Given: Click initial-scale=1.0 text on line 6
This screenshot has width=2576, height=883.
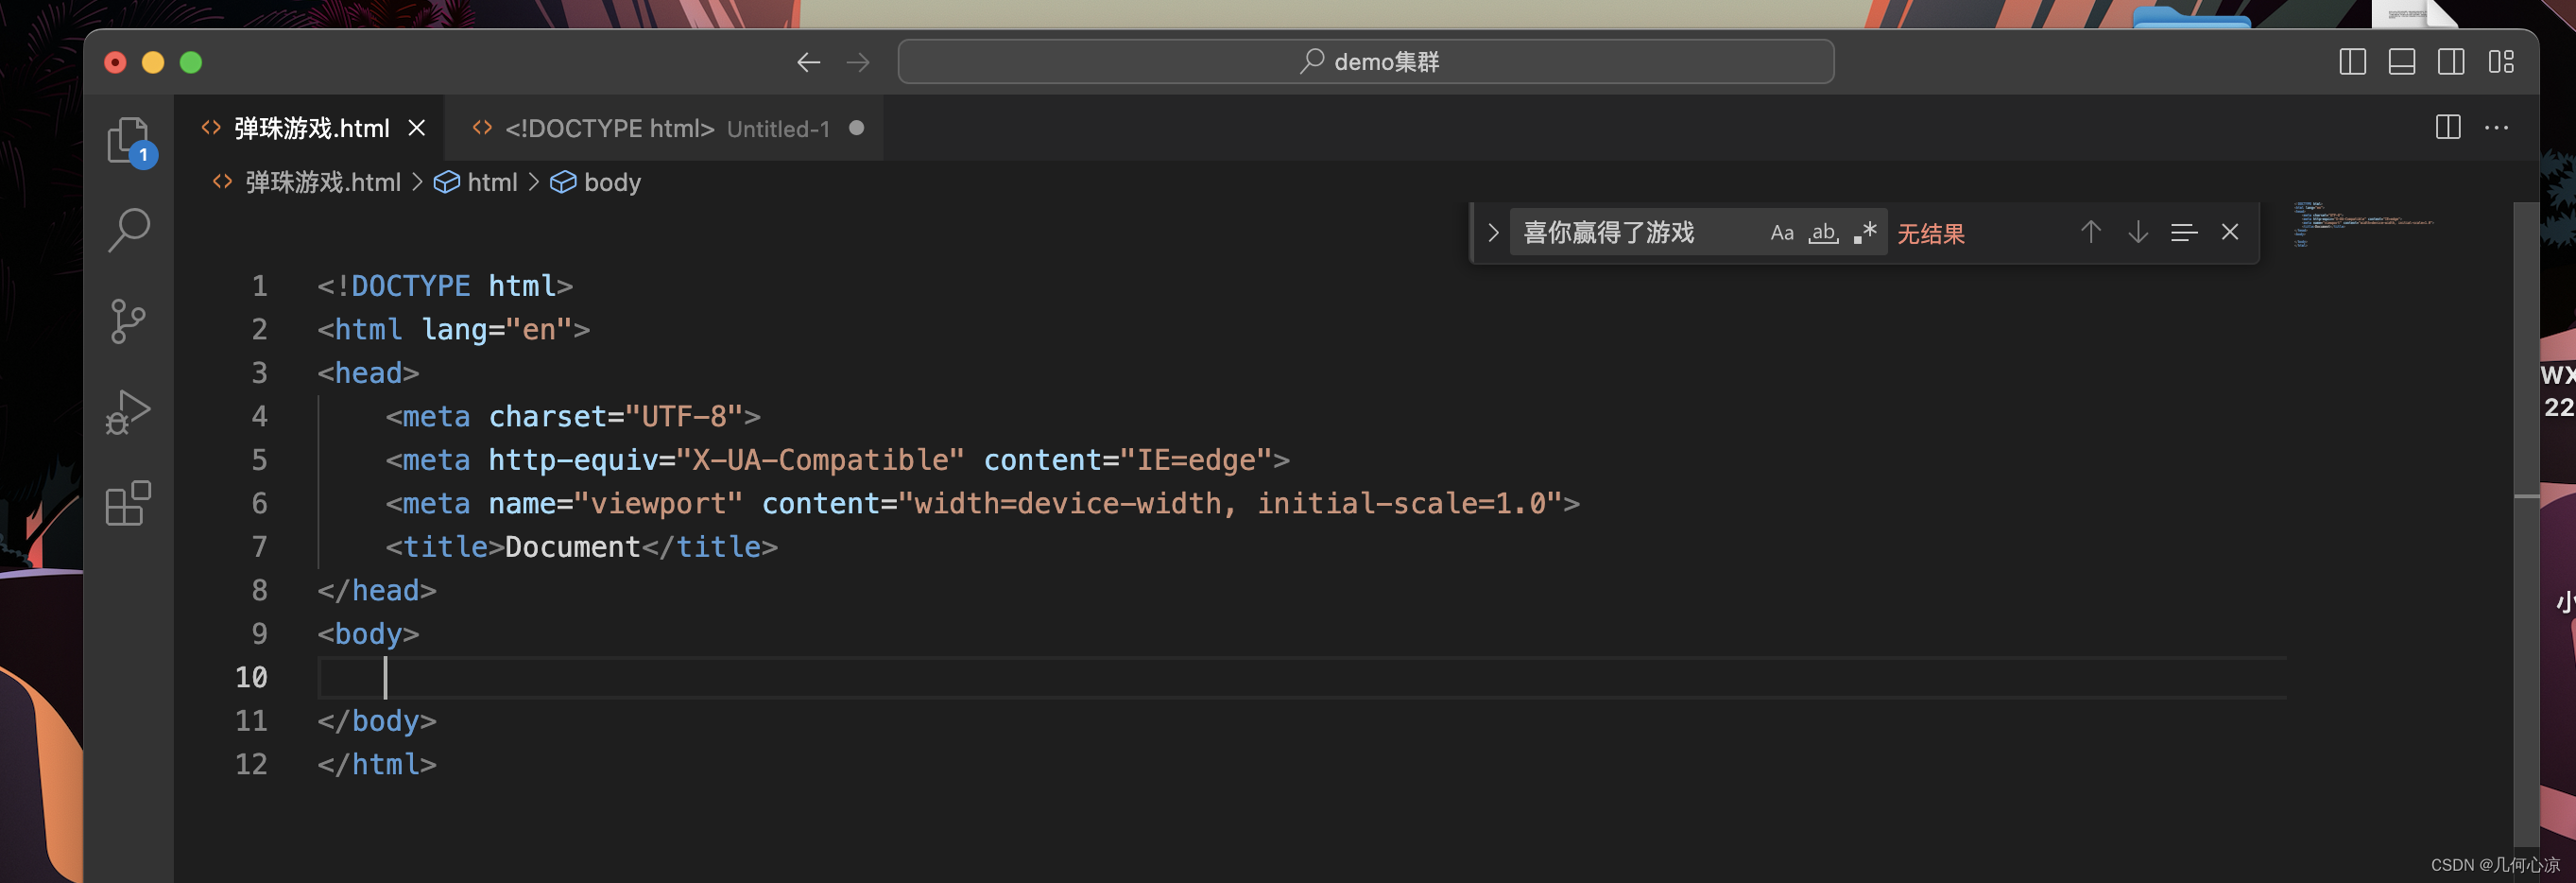Looking at the screenshot, I should point(1401,503).
